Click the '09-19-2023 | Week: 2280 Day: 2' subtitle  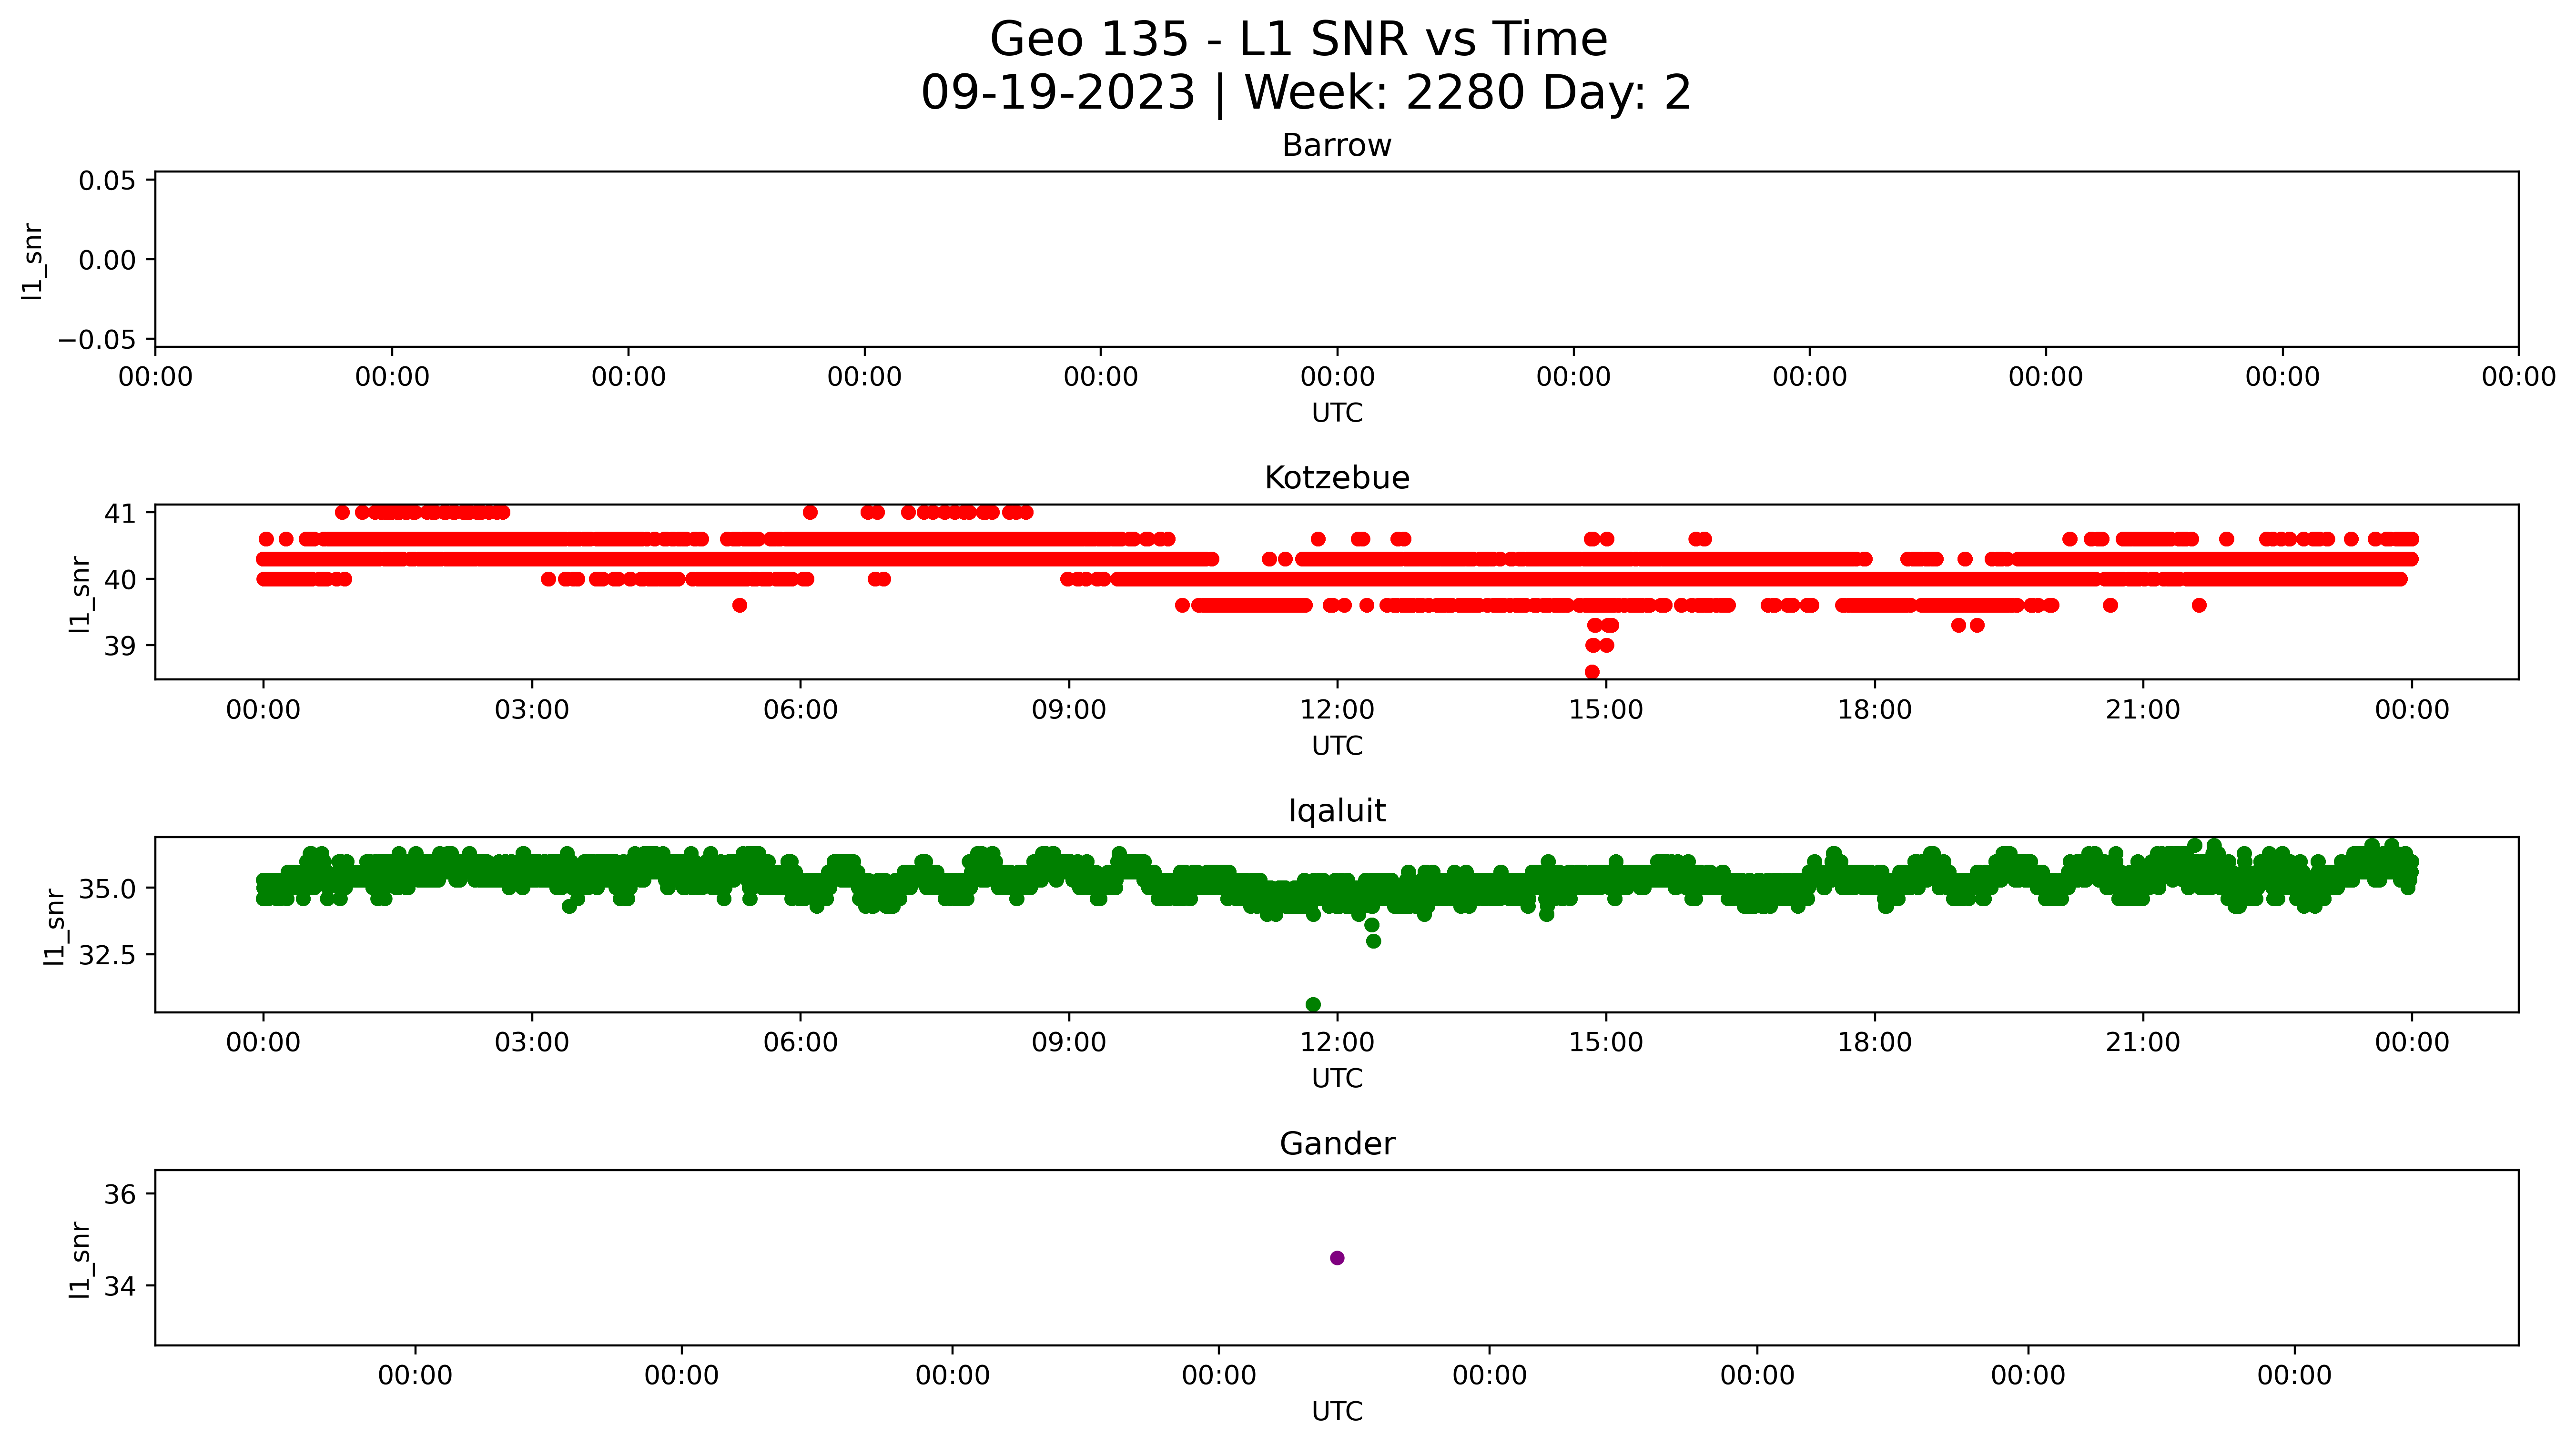[1305, 93]
